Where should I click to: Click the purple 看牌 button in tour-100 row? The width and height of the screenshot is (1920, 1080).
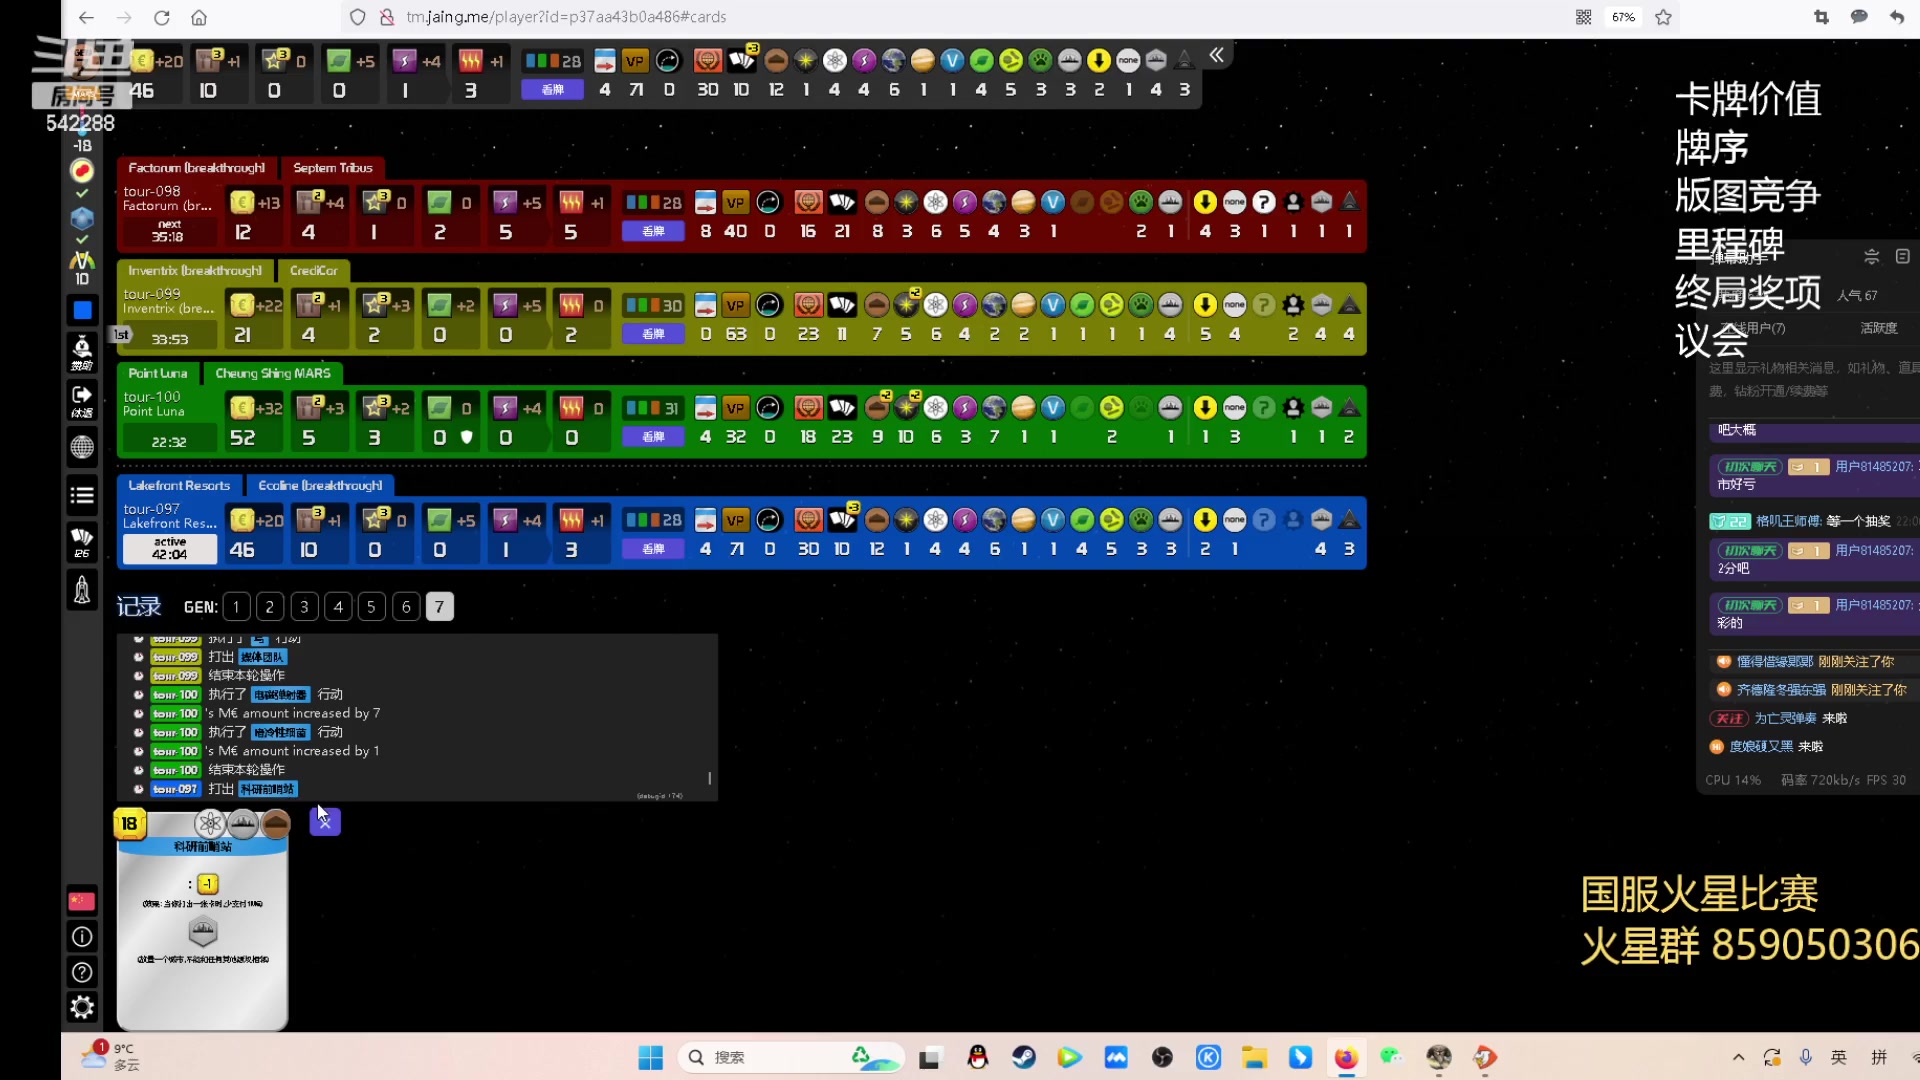[x=653, y=437]
